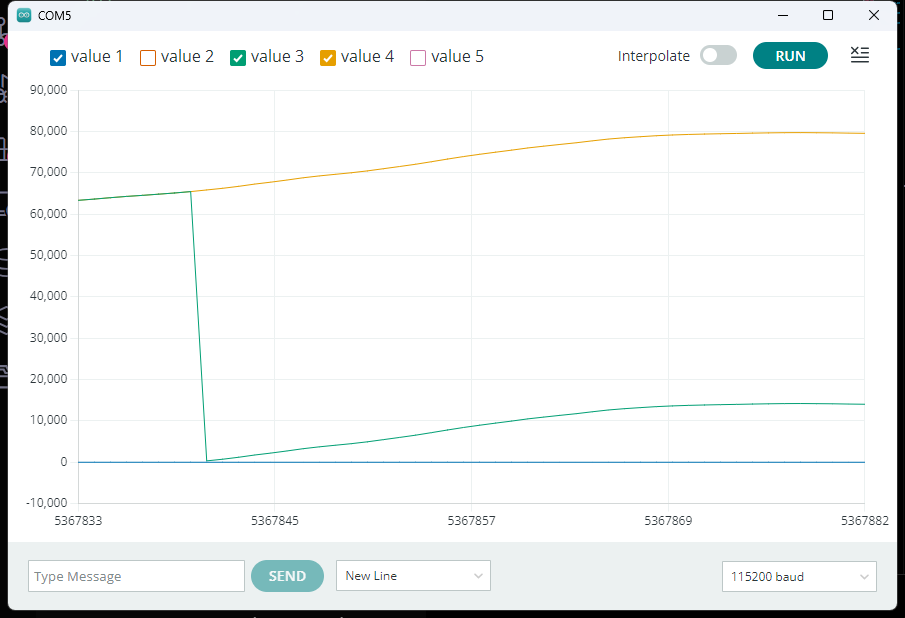Click the blue value 1 line at zero
The image size is (905, 618).
point(600,462)
